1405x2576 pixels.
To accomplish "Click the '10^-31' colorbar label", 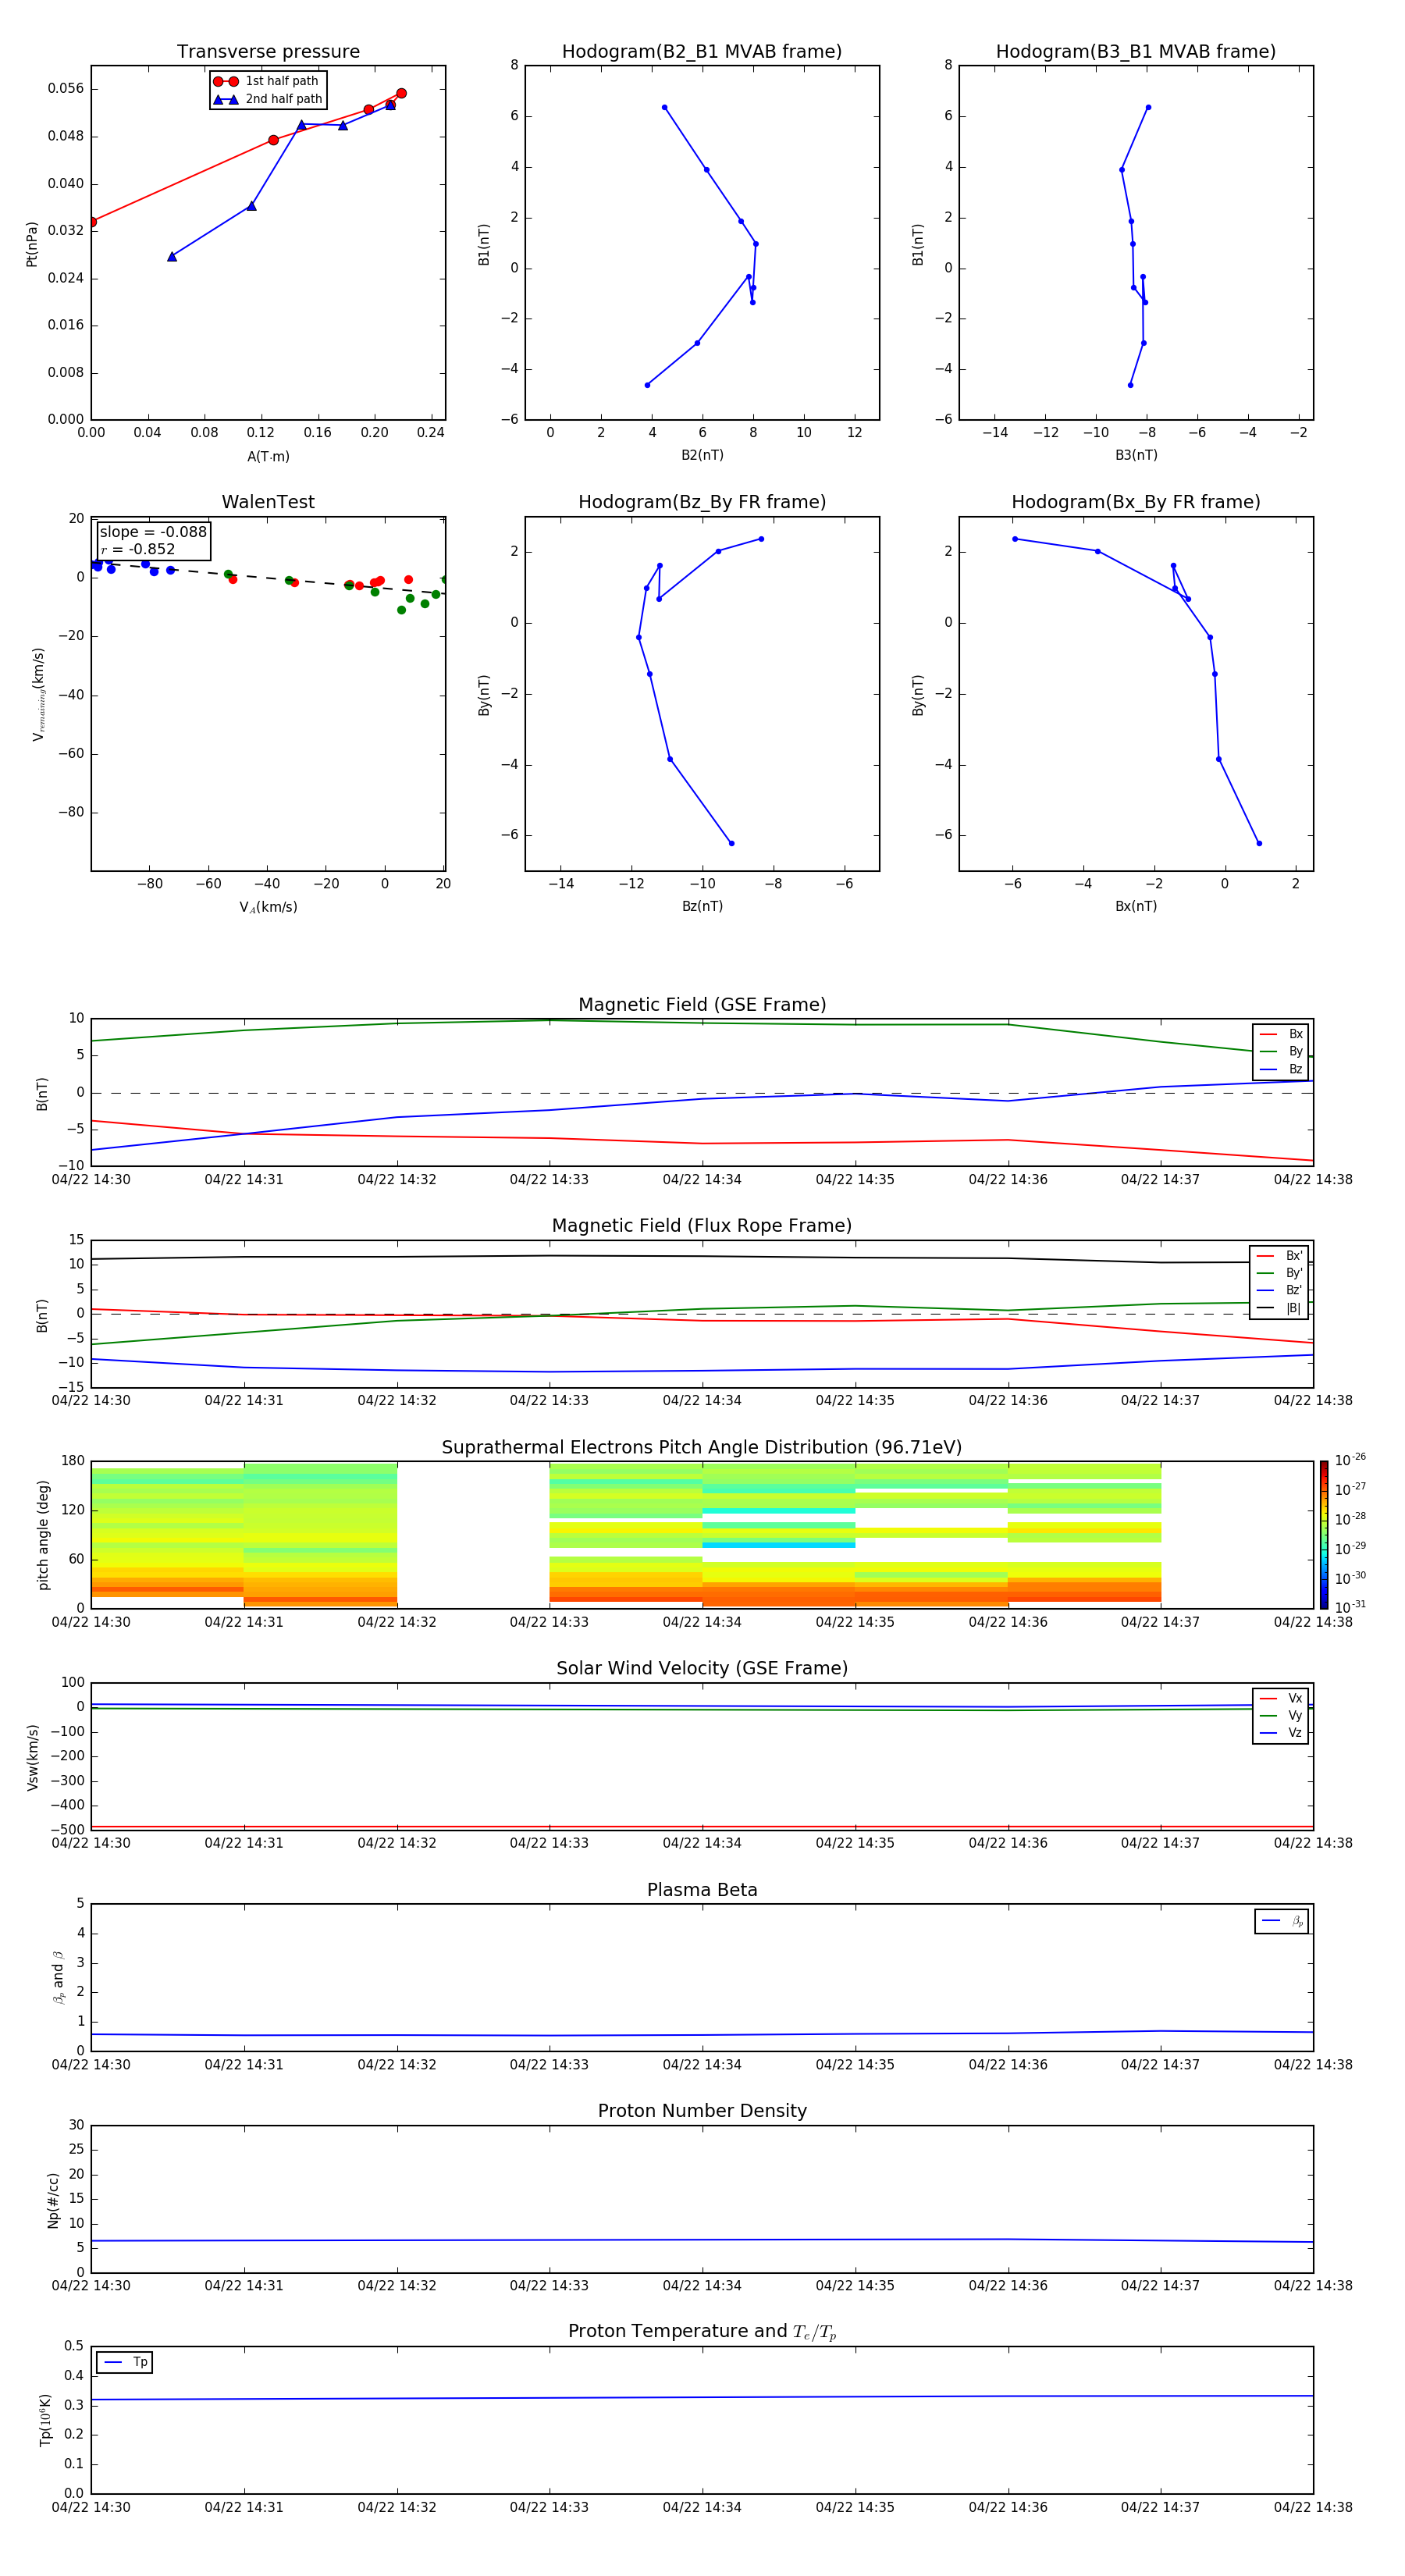I will click(x=1350, y=1607).
